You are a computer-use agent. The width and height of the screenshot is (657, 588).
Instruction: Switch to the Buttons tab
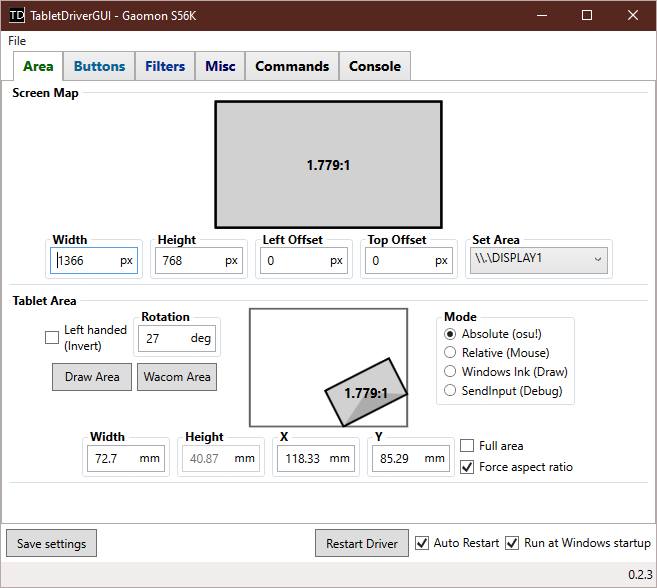[99, 66]
